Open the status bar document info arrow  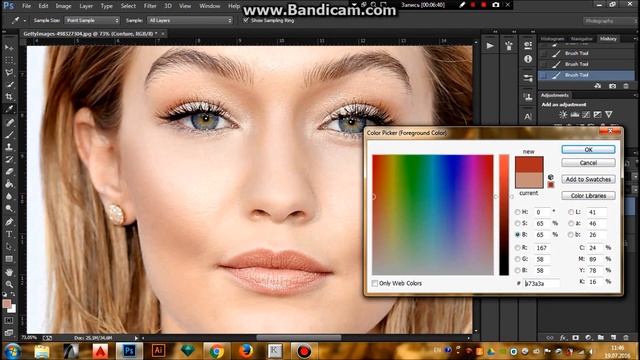pos(136,338)
